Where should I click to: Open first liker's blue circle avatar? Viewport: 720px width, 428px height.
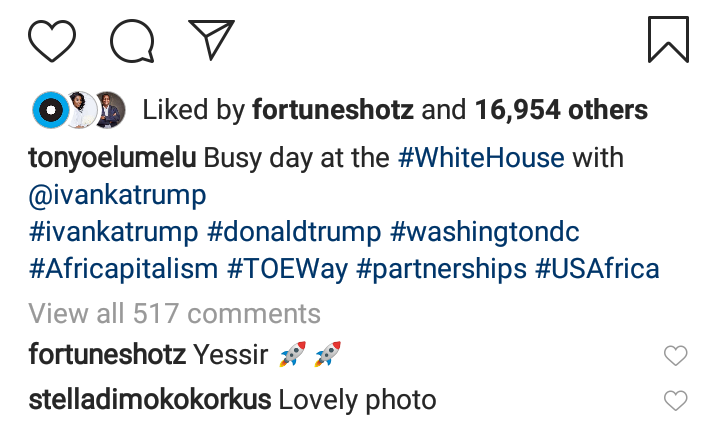[x=49, y=109]
